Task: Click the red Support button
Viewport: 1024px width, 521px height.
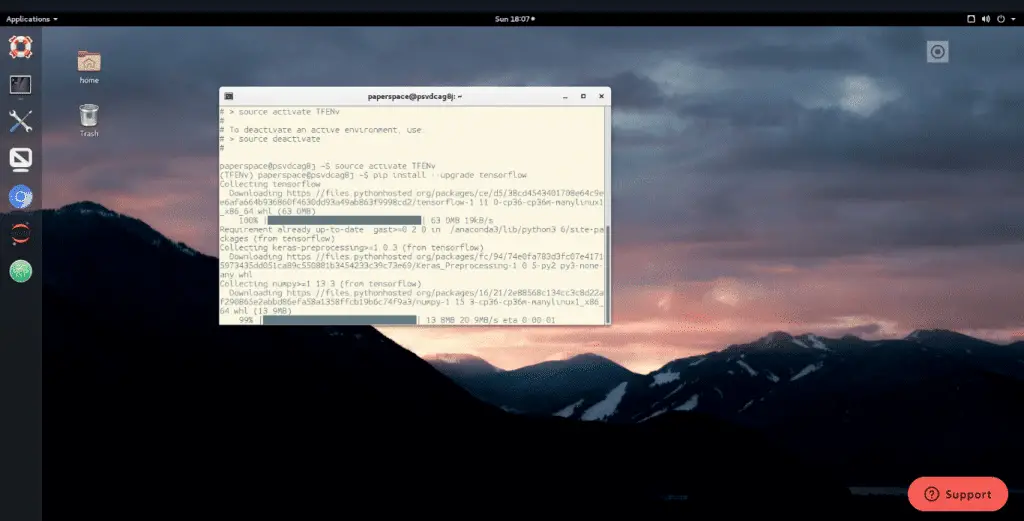Action: tap(957, 494)
